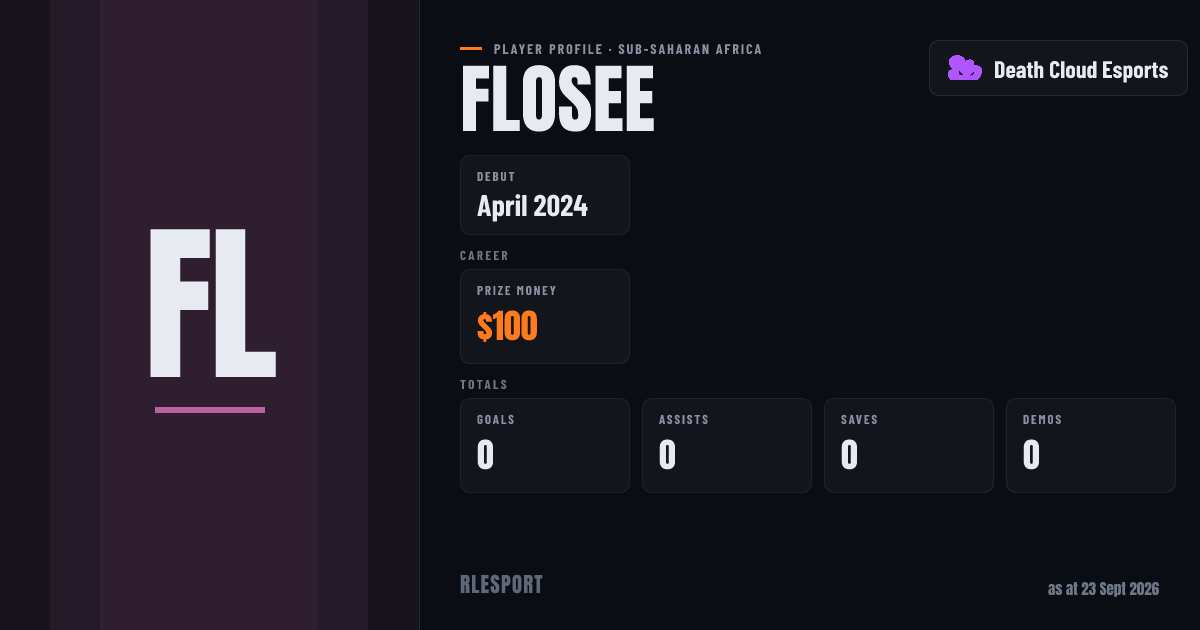The width and height of the screenshot is (1200, 630).
Task: Open the Debut April 2024 card
Action: click(545, 195)
